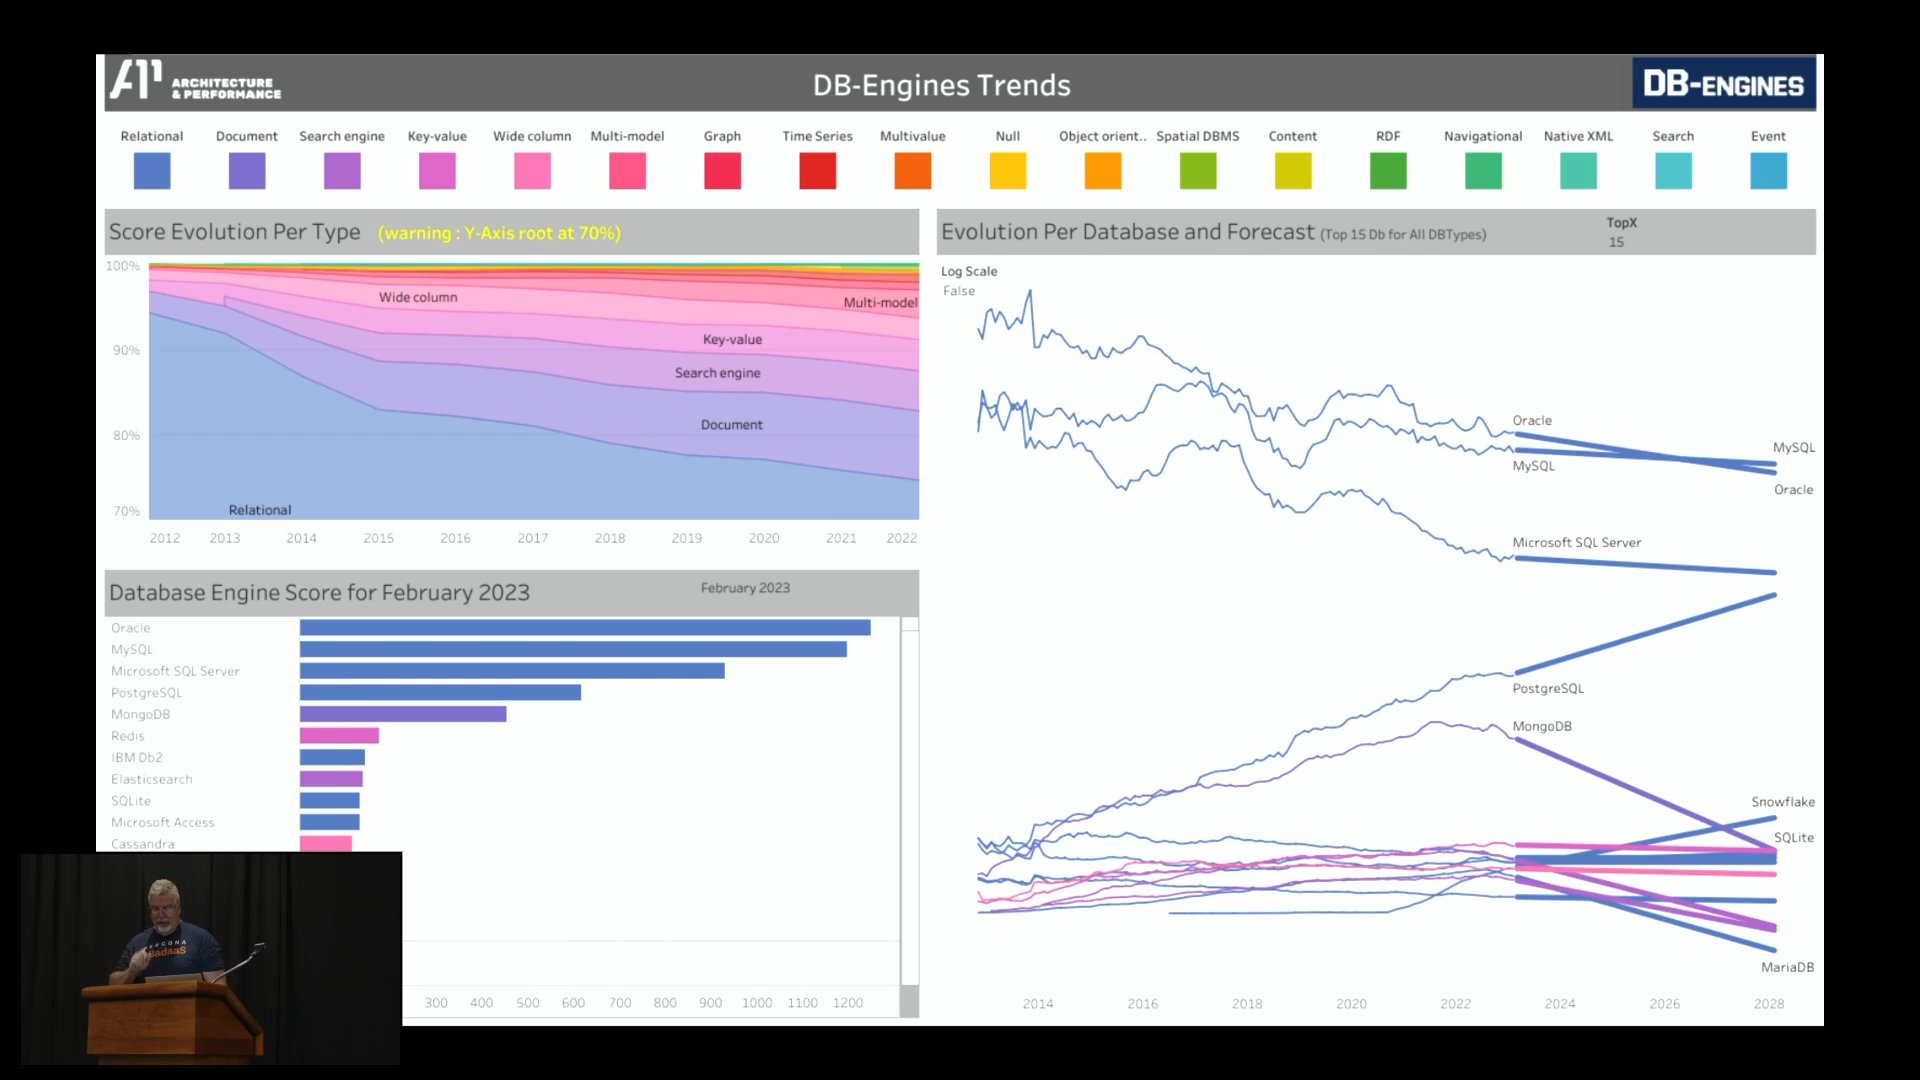Viewport: 1920px width, 1080px height.
Task: Select the Native XML legend swatch
Action: [x=1578, y=171]
